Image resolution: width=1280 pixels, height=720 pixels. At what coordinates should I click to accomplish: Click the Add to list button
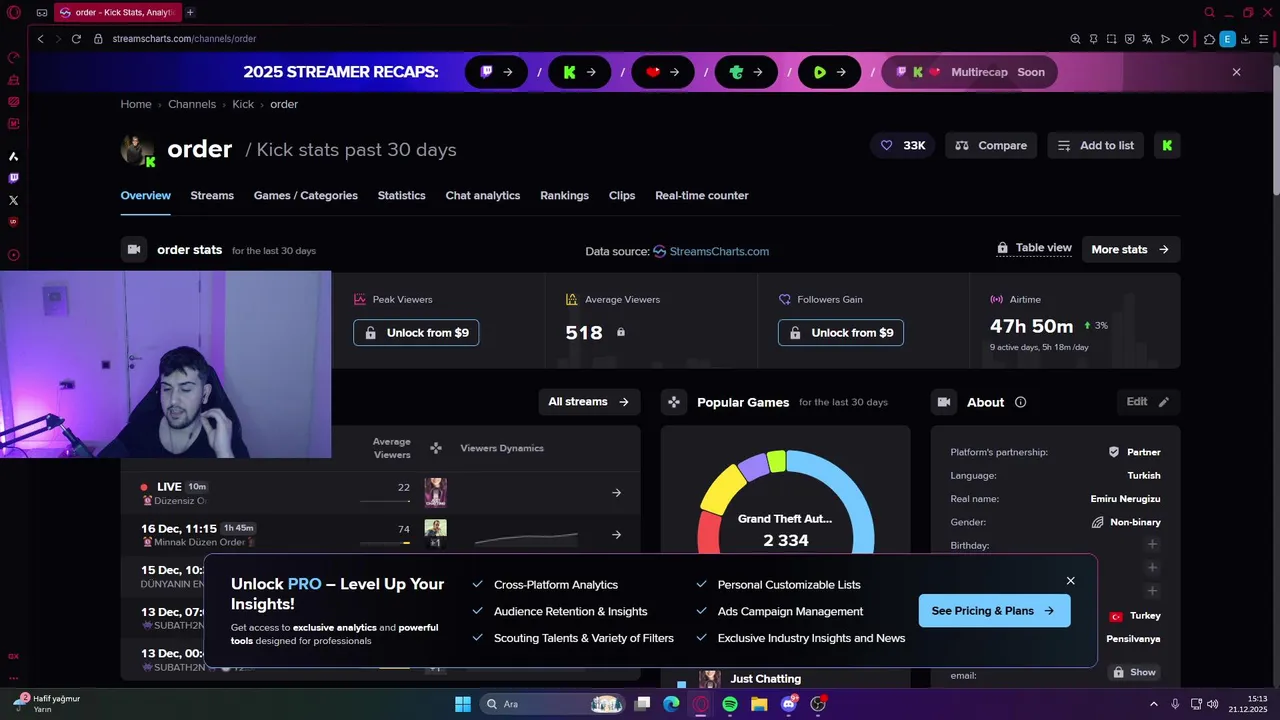[1097, 145]
